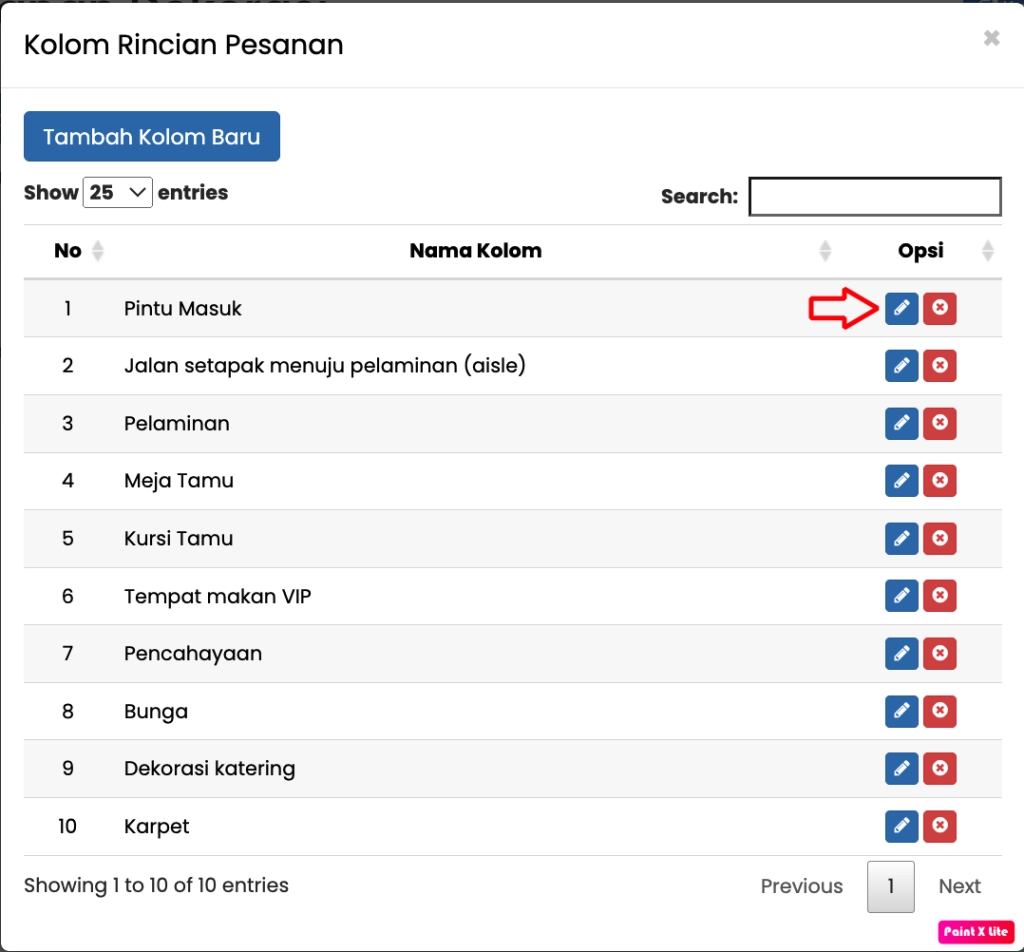Image resolution: width=1024 pixels, height=952 pixels.
Task: Delete the Tempat makan VIP column
Action: (x=939, y=597)
